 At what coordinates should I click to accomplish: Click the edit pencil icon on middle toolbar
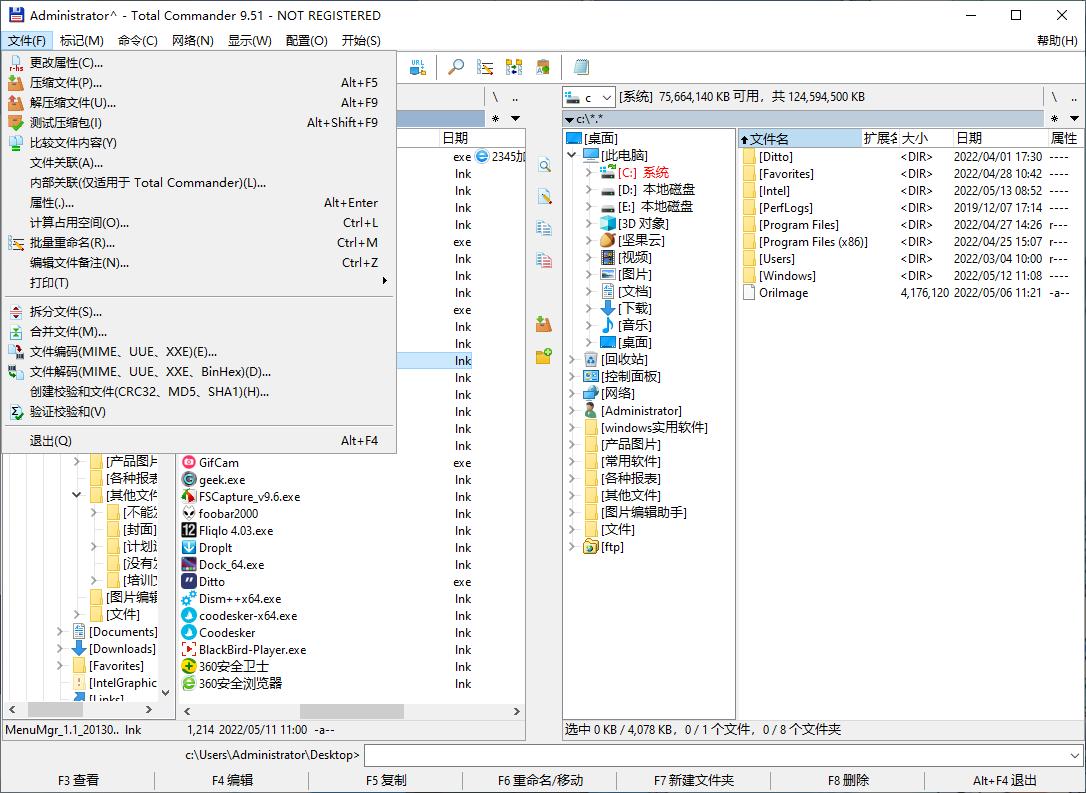click(x=544, y=197)
